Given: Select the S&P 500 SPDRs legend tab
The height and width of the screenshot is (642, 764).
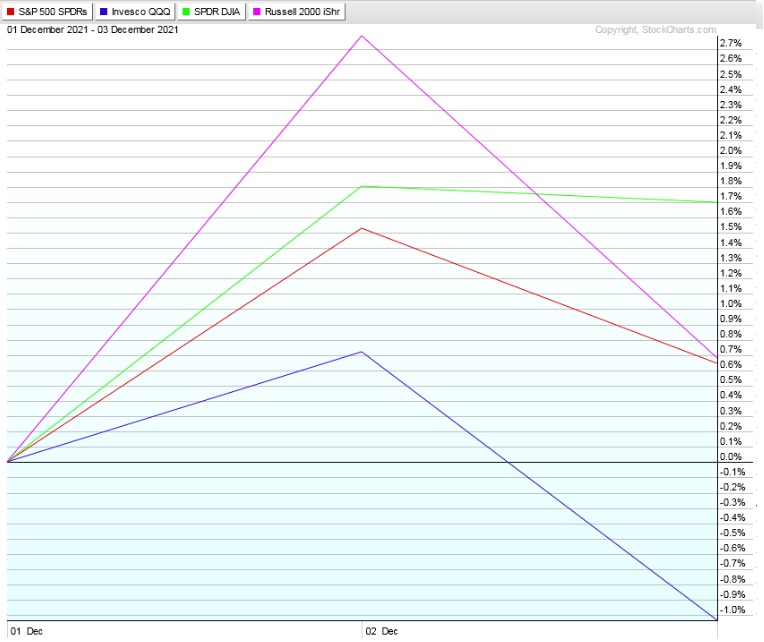Looking at the screenshot, I should [47, 12].
